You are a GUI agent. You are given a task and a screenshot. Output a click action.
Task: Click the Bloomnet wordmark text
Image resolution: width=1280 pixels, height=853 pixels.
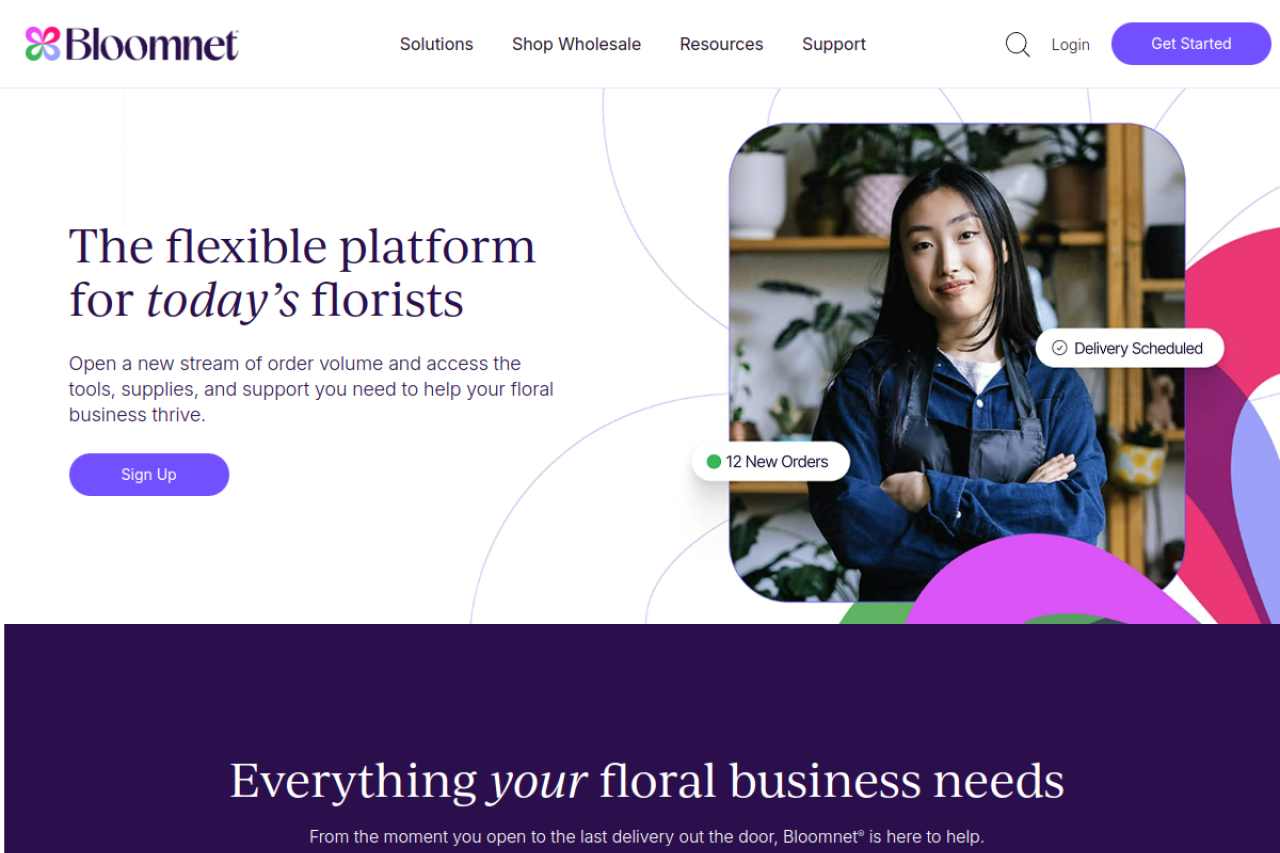152,44
